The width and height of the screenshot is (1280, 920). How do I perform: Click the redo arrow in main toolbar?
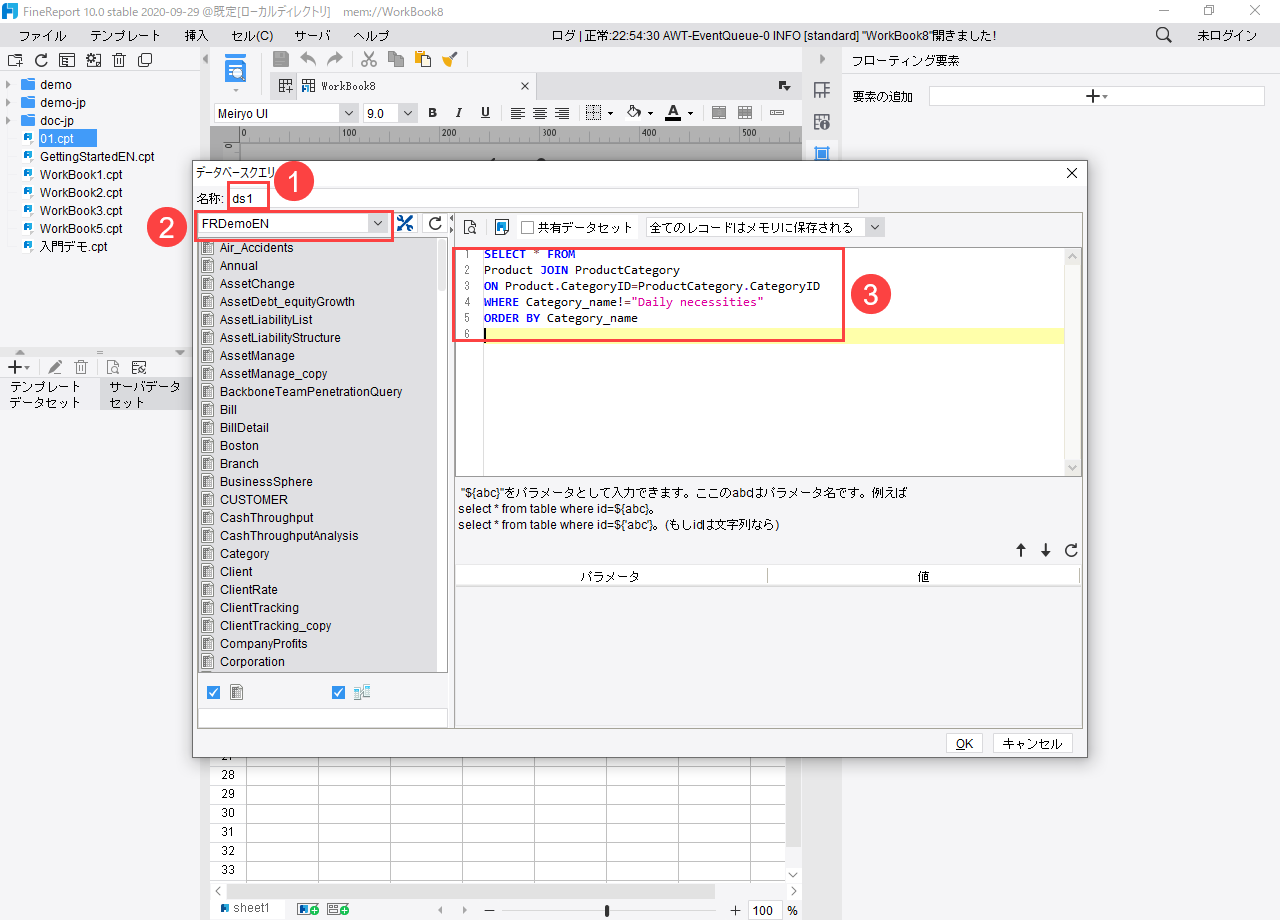tap(335, 60)
